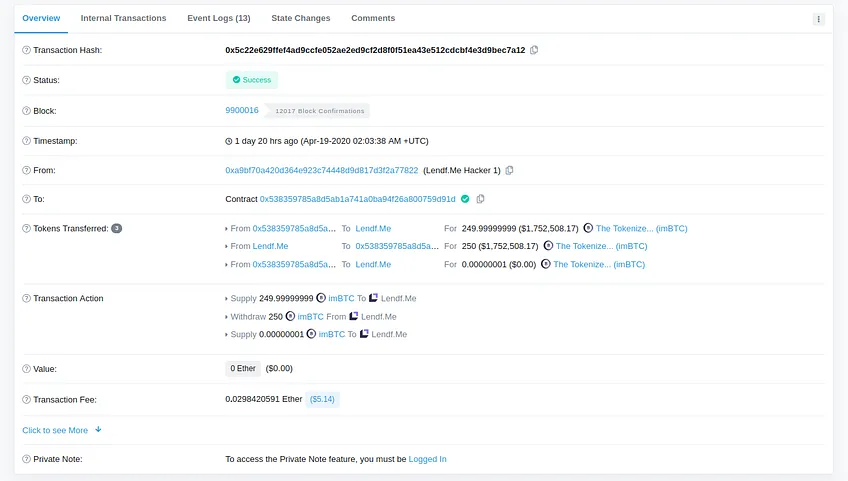Expand Click to see More
Viewport: 848px width, 481px height.
click(62, 430)
